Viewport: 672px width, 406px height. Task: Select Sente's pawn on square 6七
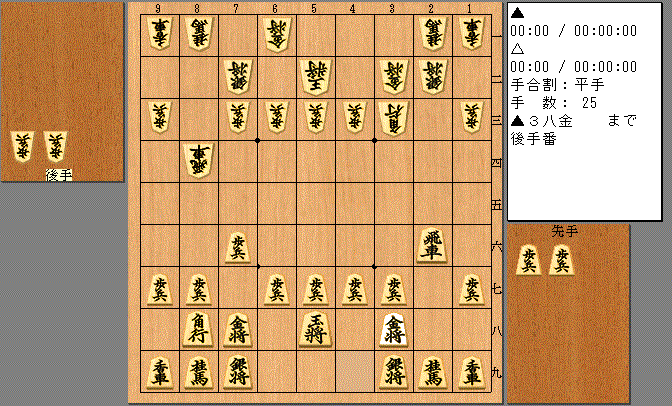click(276, 290)
